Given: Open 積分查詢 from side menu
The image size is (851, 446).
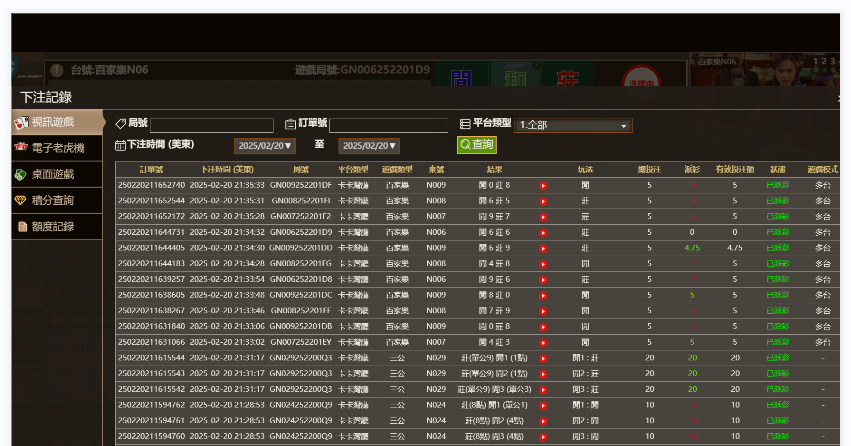Looking at the screenshot, I should click(x=57, y=200).
